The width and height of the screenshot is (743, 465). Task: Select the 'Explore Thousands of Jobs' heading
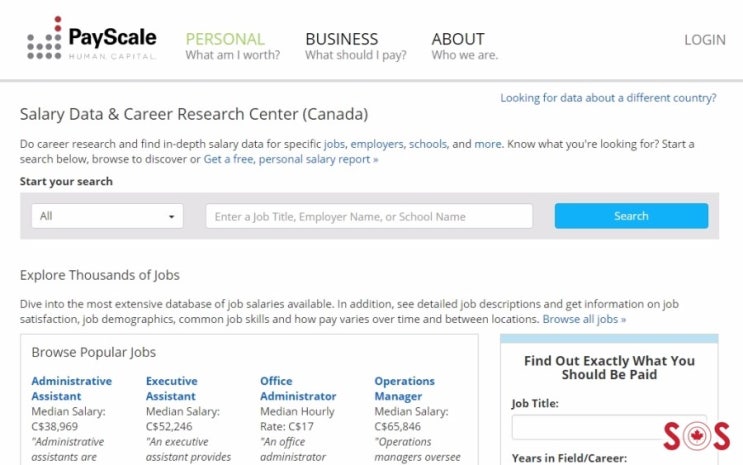[100, 275]
